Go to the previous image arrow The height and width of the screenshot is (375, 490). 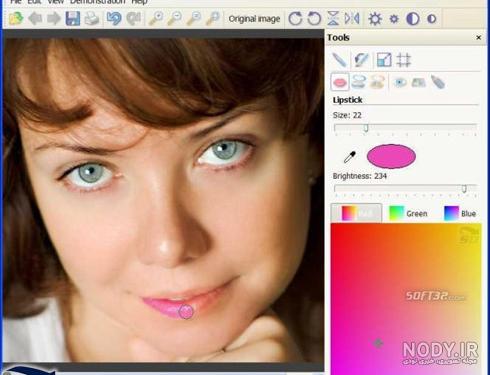[x=35, y=19]
